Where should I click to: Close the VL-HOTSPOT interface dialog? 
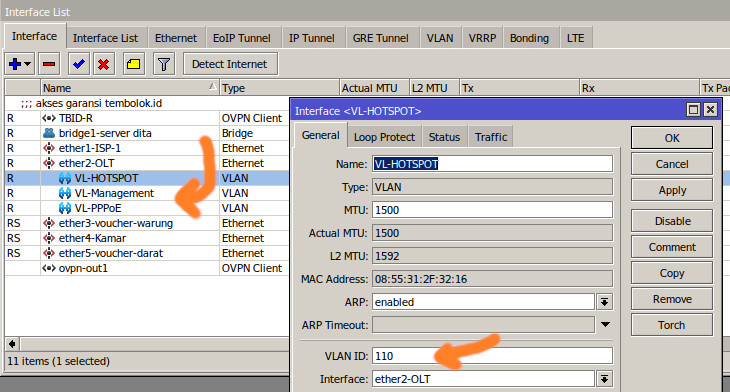(710, 110)
